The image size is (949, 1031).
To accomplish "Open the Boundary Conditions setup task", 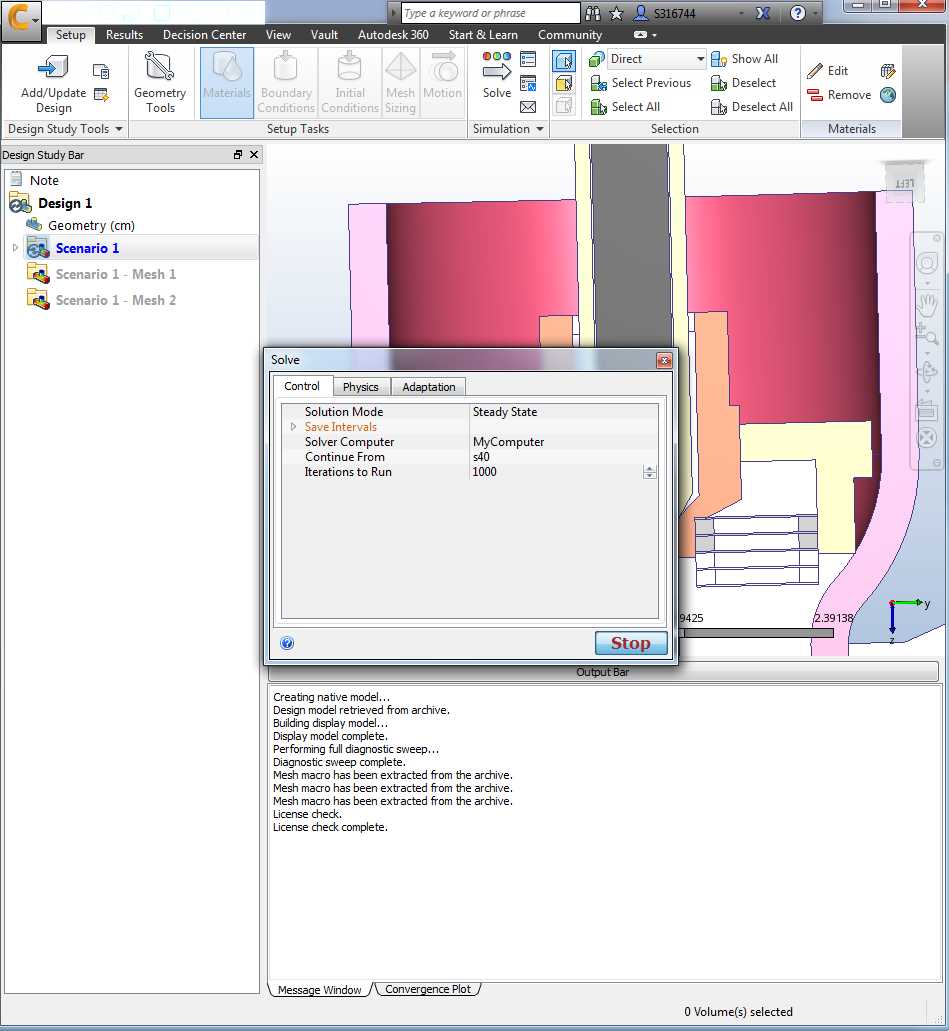I will 286,80.
